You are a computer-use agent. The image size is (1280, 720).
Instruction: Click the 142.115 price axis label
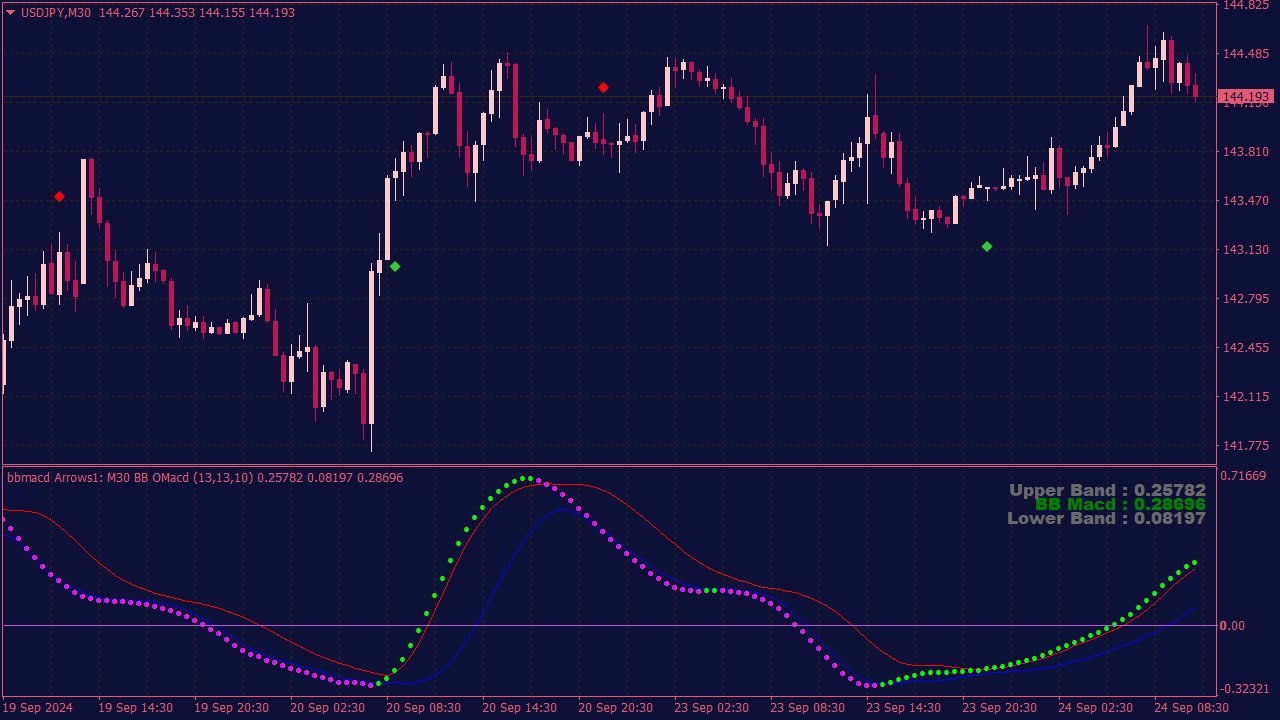click(1245, 397)
